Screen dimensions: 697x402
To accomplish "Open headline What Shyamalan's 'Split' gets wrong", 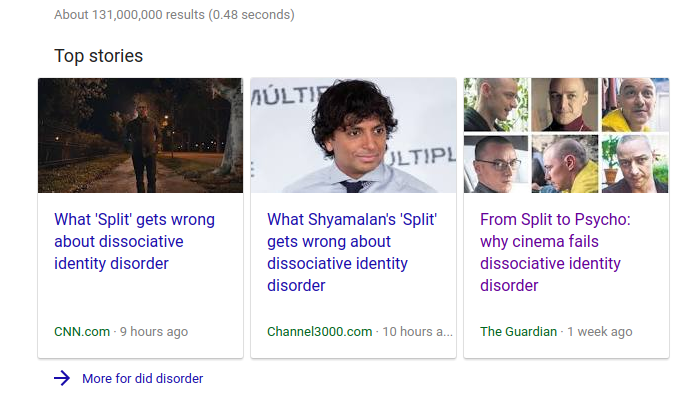I will pos(351,252).
